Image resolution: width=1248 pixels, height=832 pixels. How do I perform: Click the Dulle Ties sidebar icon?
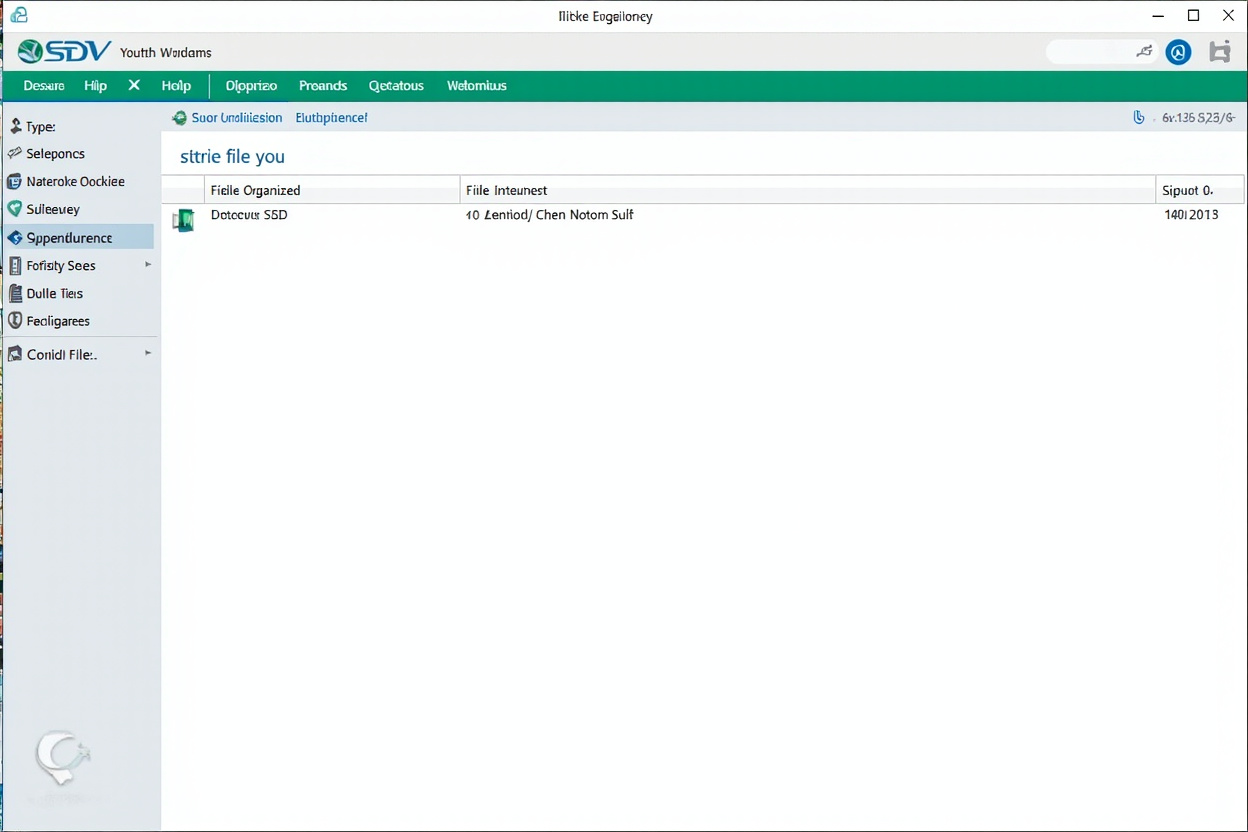click(15, 294)
